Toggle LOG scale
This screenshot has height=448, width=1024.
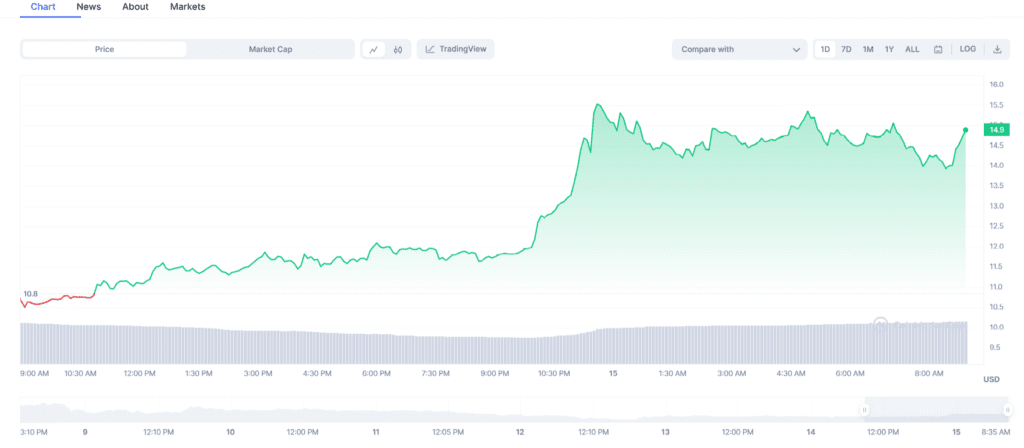pyautogui.click(x=968, y=49)
